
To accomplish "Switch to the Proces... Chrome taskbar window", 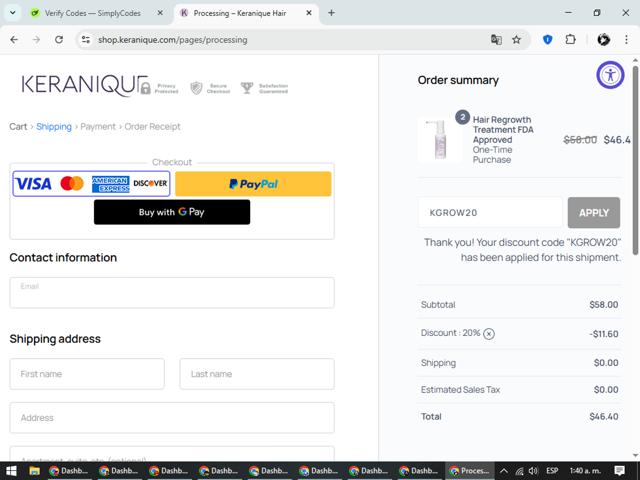I will 470,471.
